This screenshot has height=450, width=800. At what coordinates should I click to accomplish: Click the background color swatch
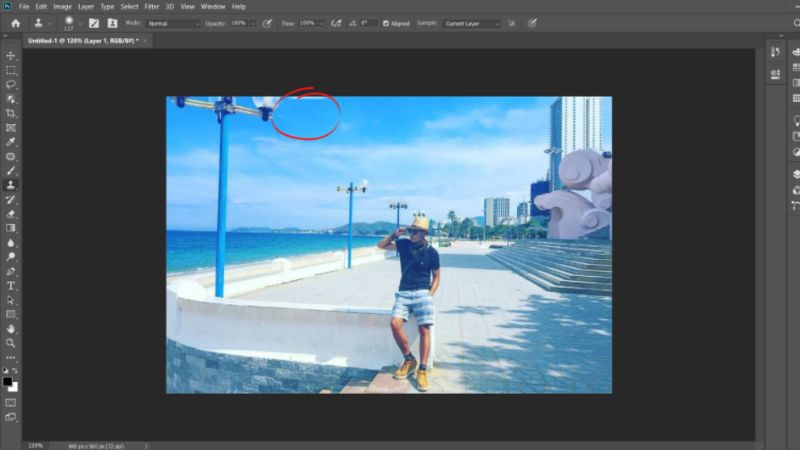click(x=14, y=388)
